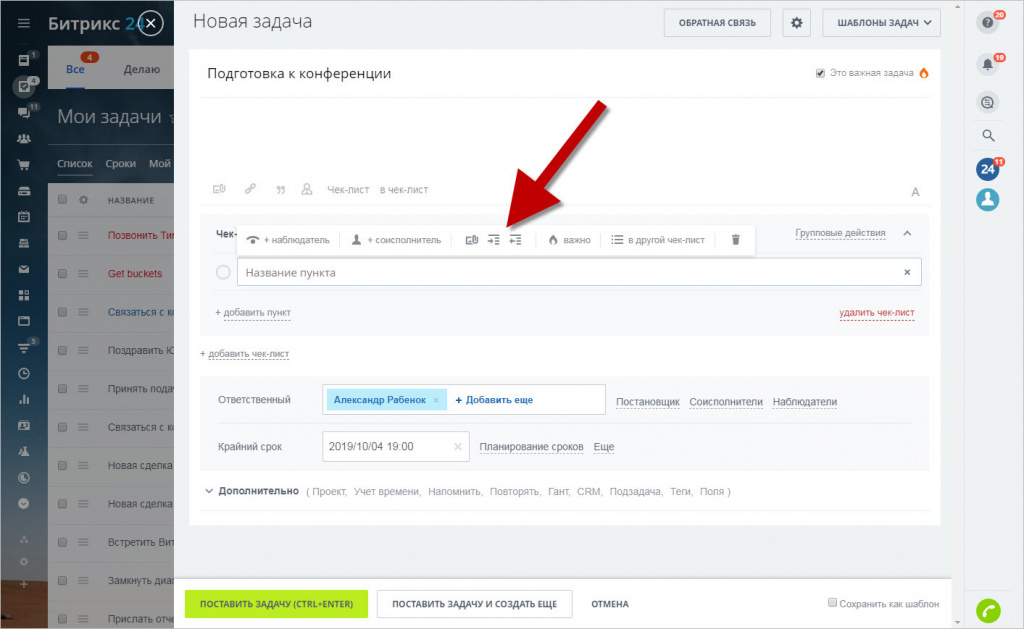Click the search magnifier icon
This screenshot has width=1024, height=629.
(988, 135)
